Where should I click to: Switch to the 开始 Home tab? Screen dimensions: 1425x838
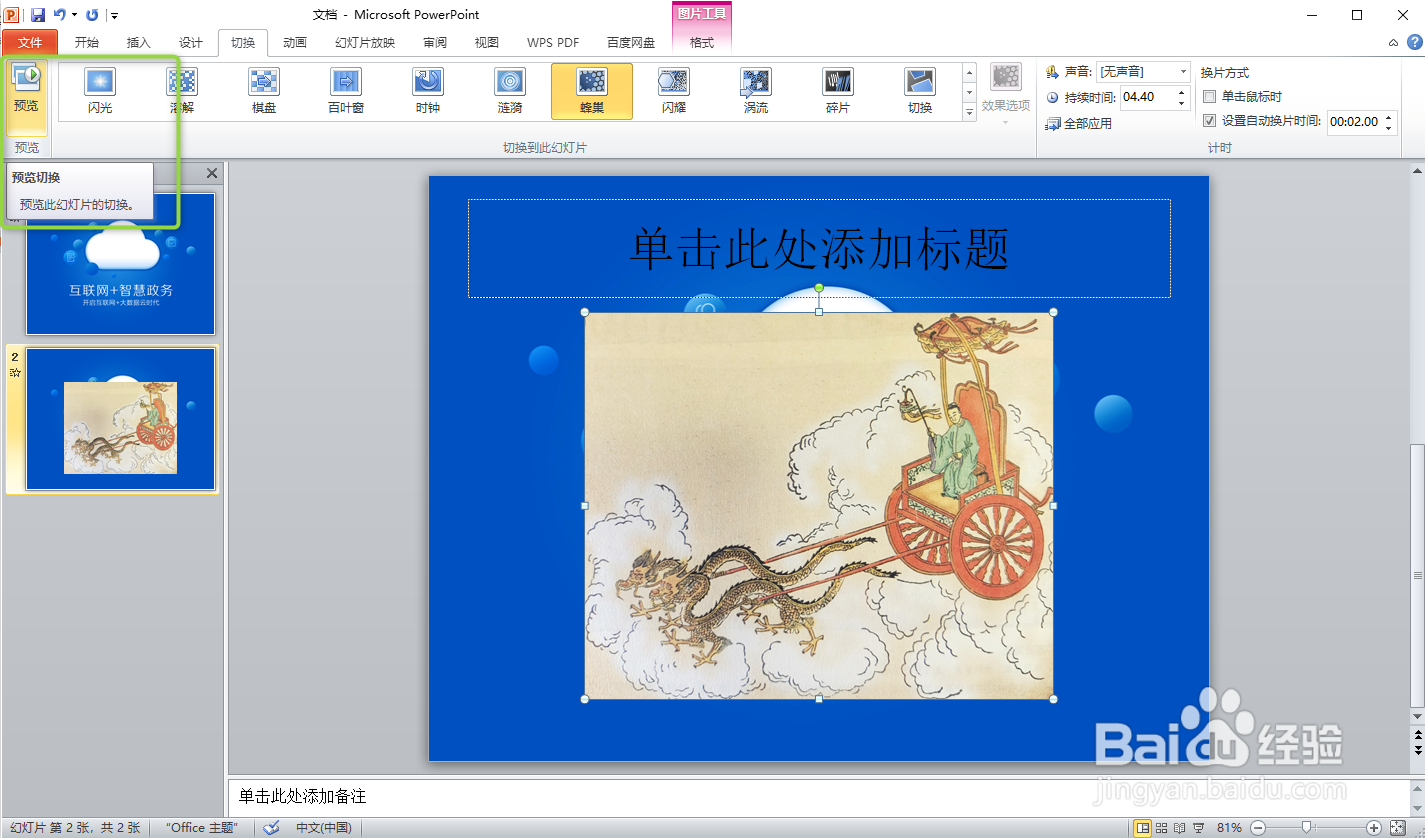click(x=87, y=43)
